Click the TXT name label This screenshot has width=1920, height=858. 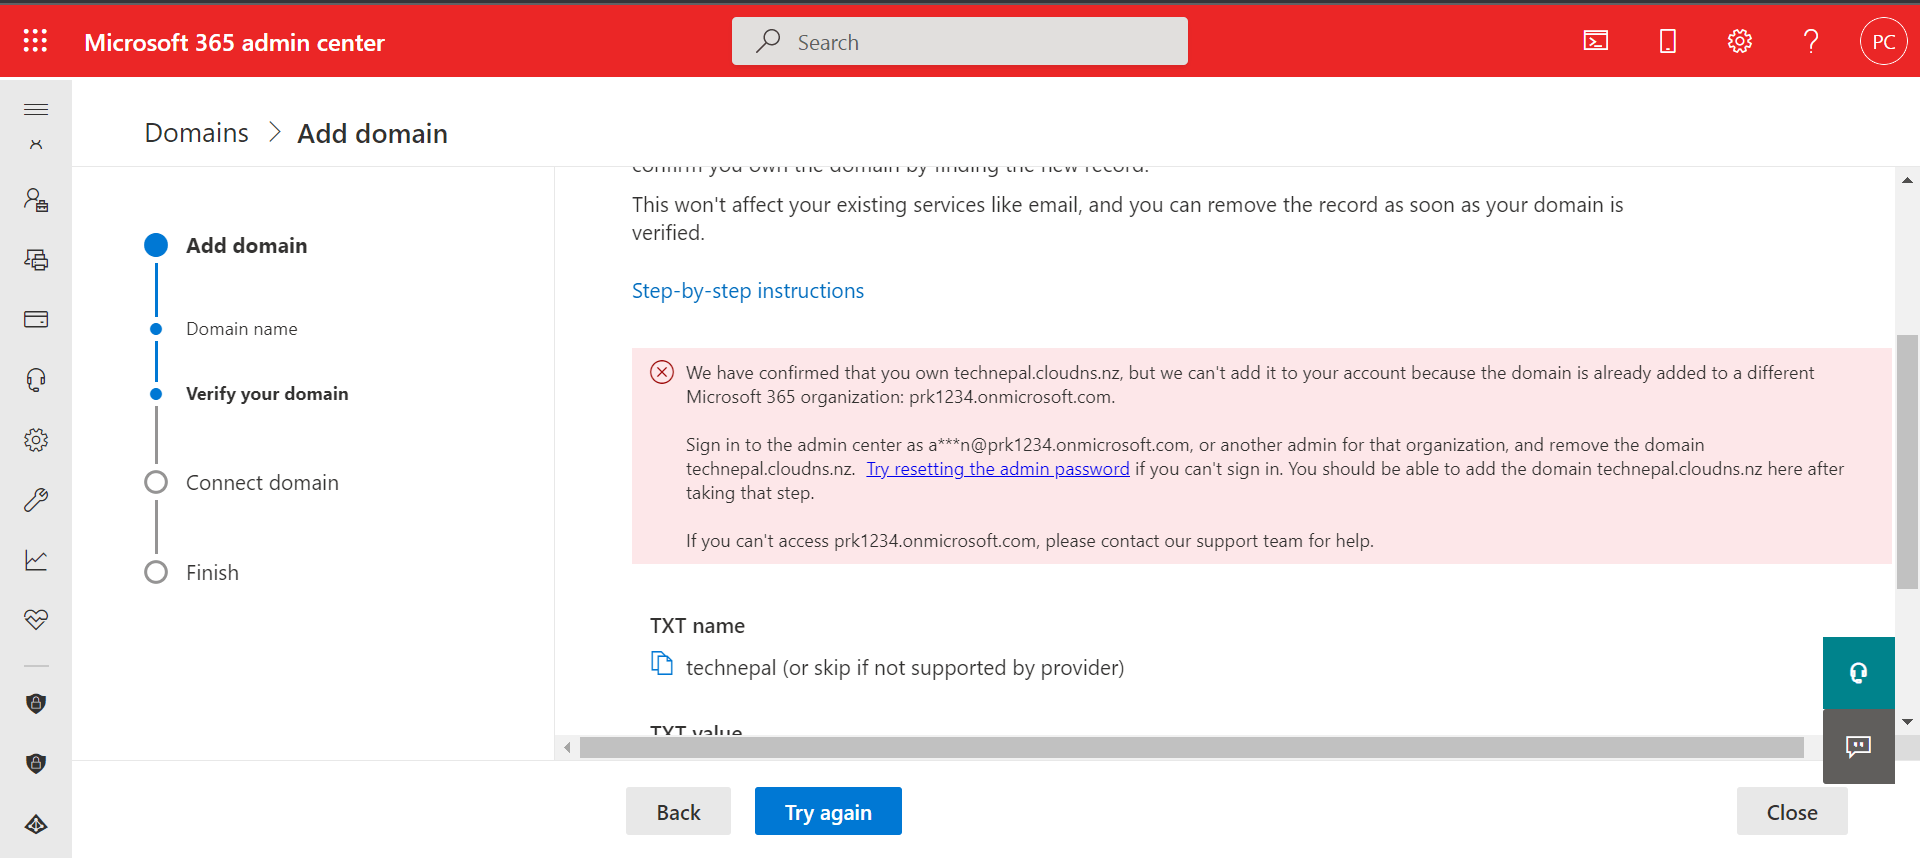[697, 626]
